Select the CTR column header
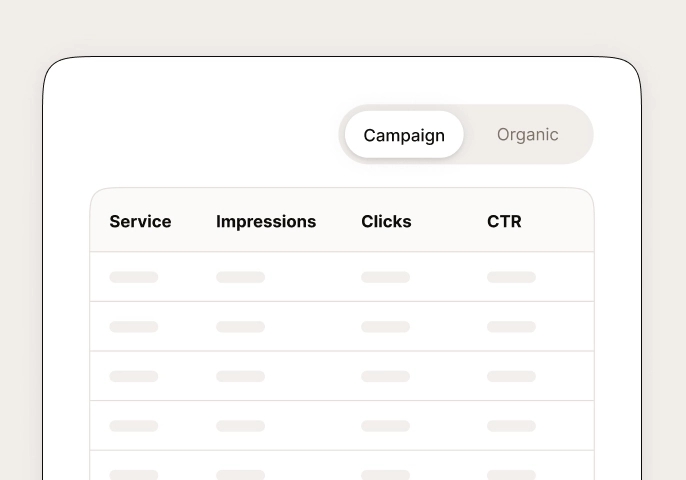The image size is (686, 480). click(x=504, y=221)
